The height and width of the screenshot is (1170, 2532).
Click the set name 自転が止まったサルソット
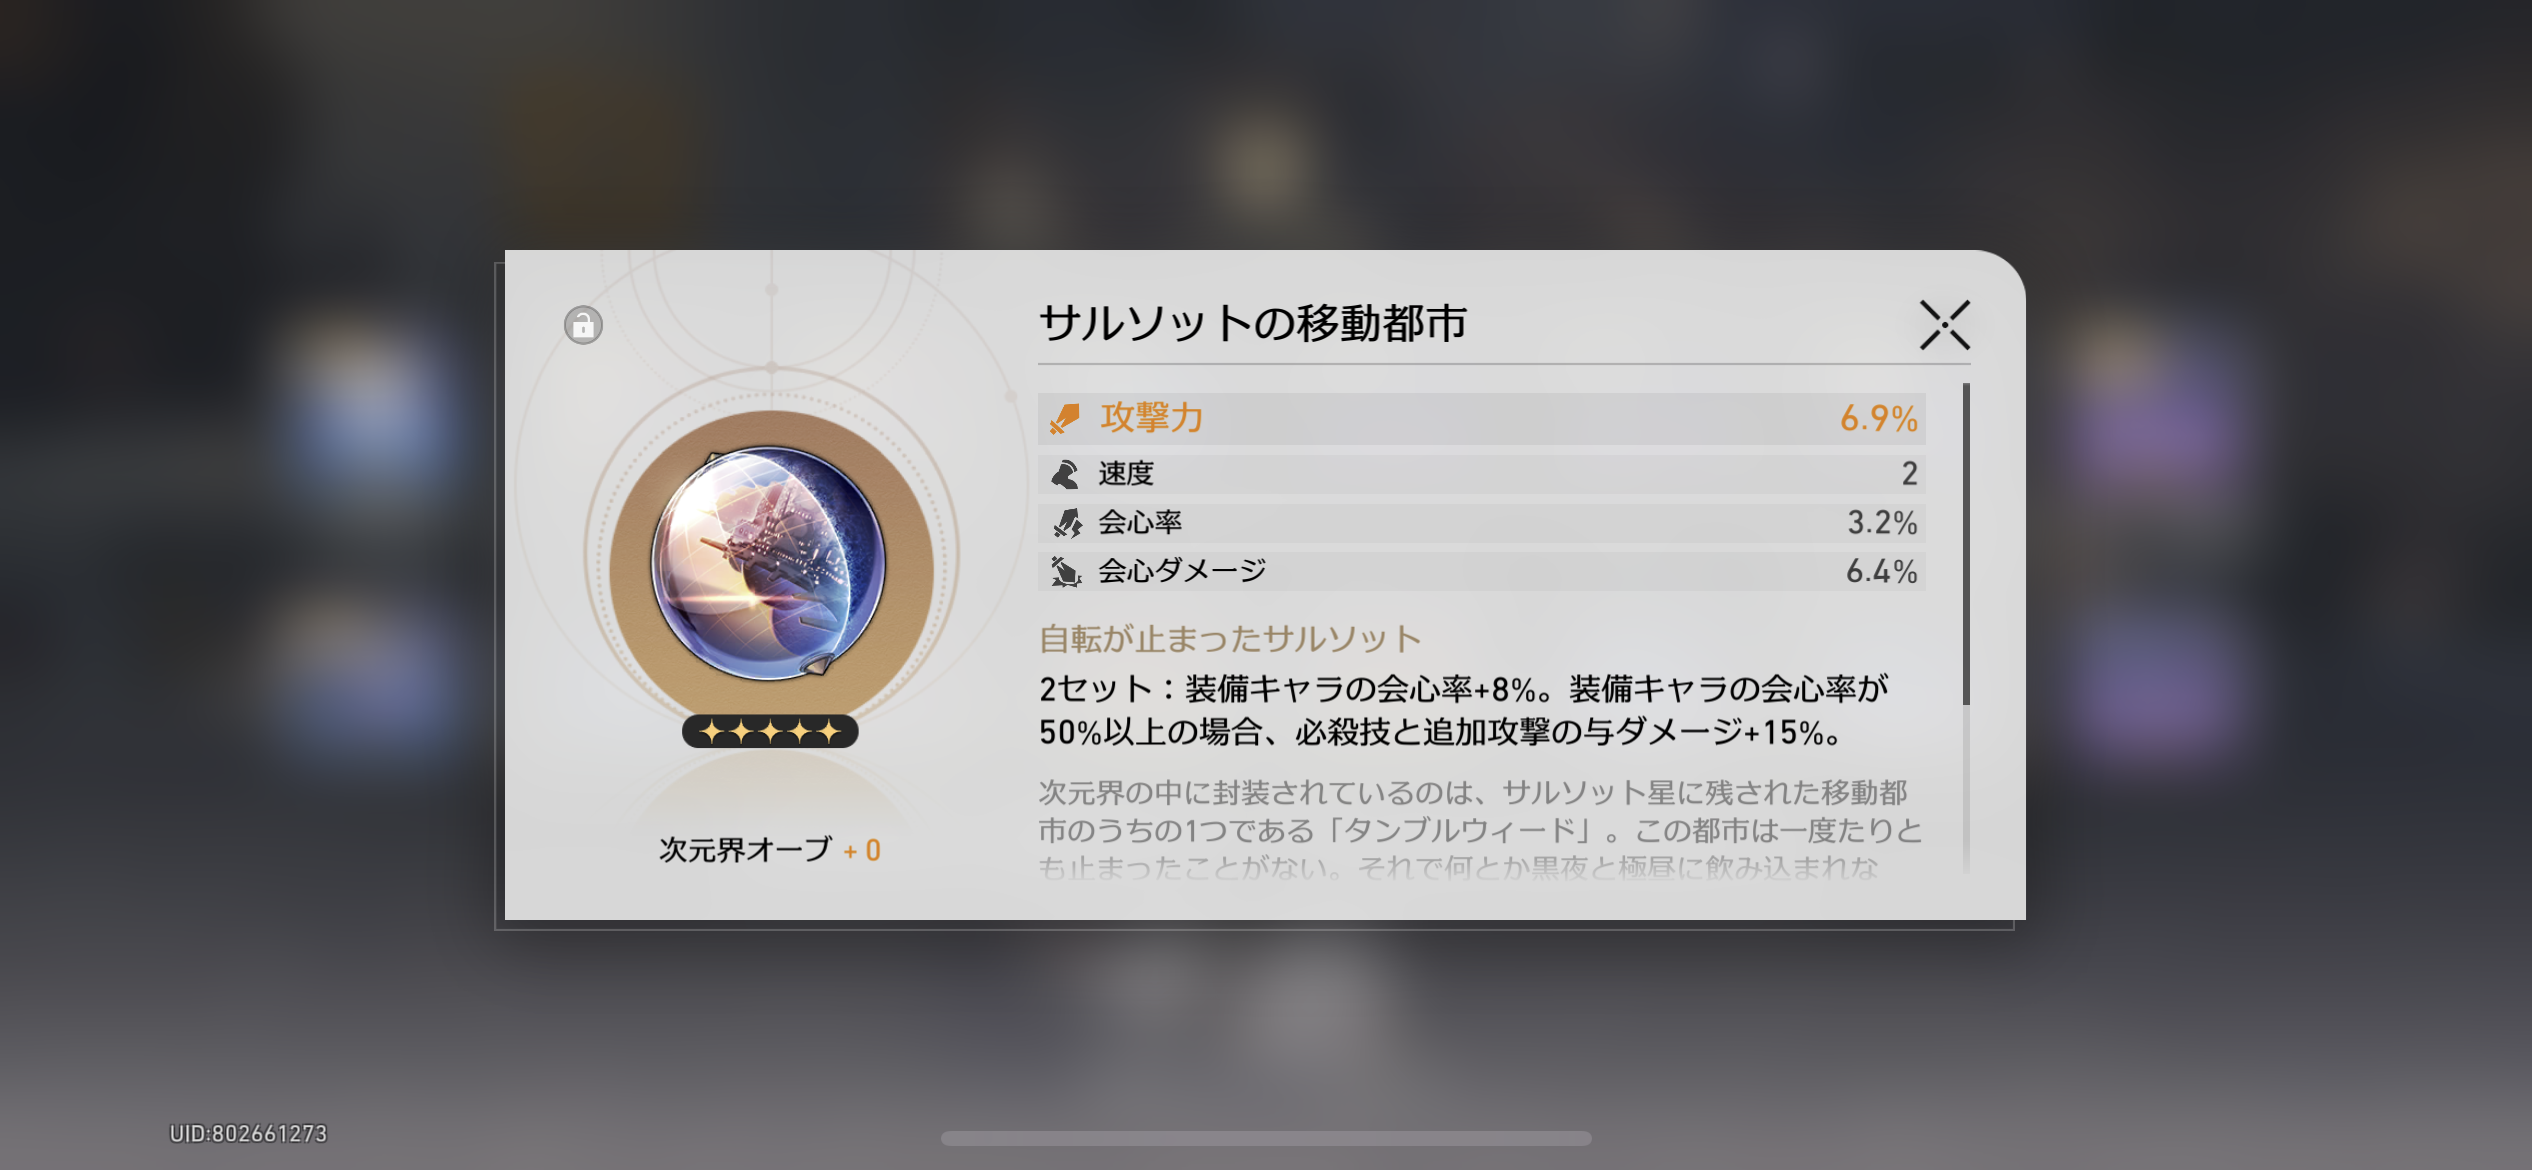click(x=1230, y=639)
